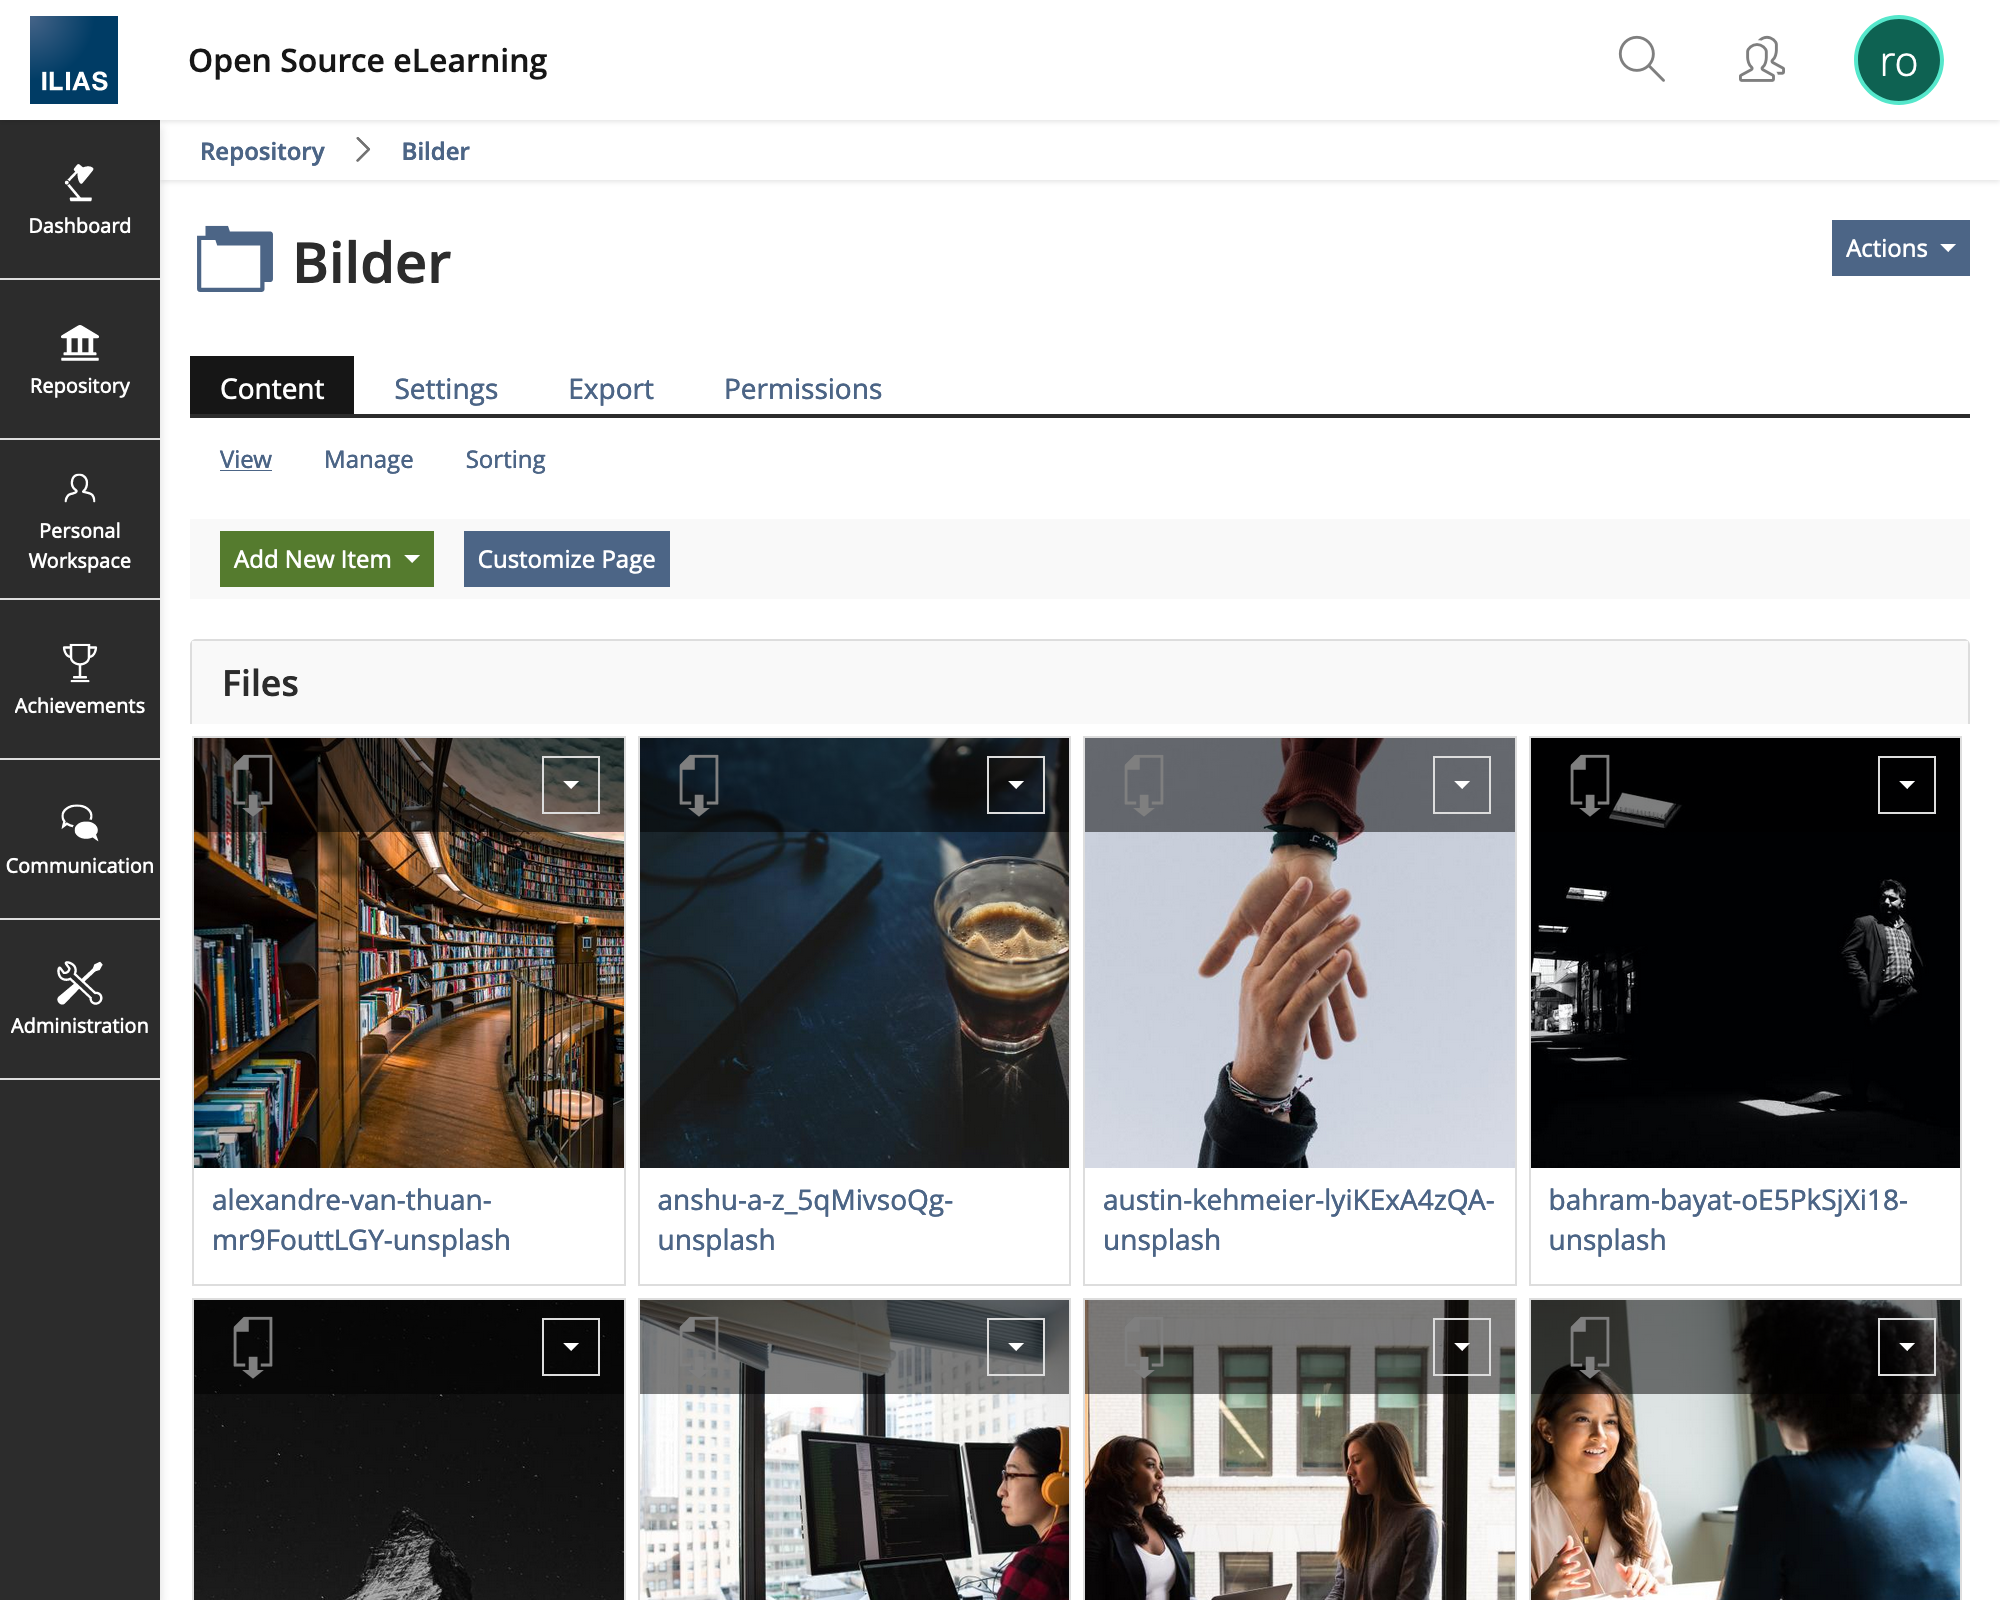The height and width of the screenshot is (1600, 2000).
Task: Switch to the Settings tab
Action: pos(445,389)
